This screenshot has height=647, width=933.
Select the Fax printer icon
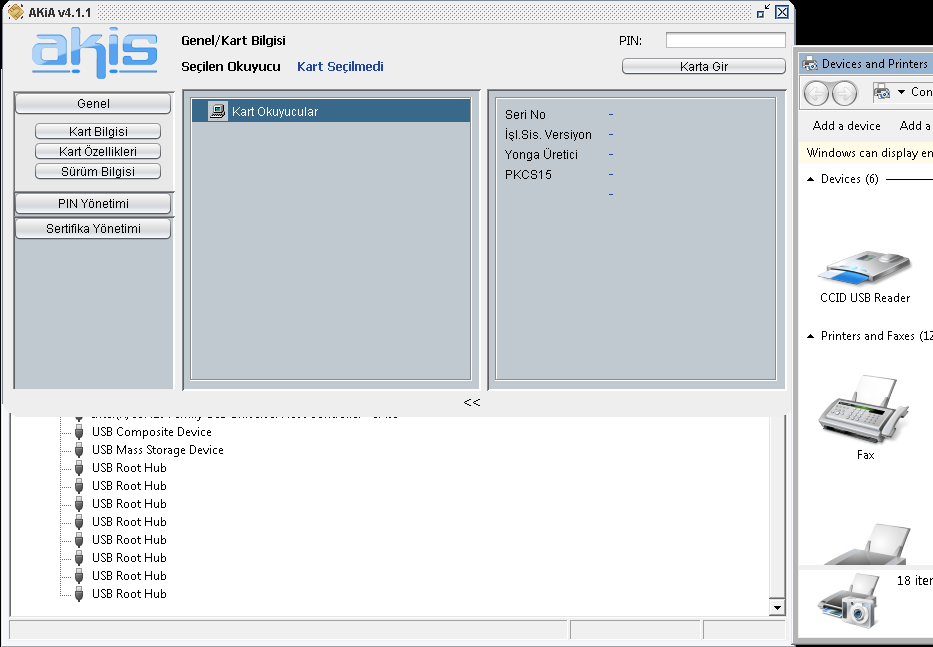click(x=864, y=410)
